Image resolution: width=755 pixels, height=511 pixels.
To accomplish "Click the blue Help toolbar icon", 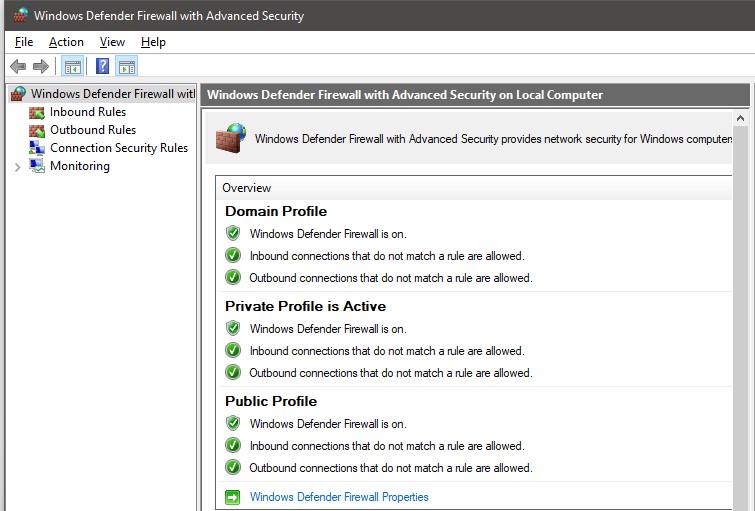I will coord(102,66).
